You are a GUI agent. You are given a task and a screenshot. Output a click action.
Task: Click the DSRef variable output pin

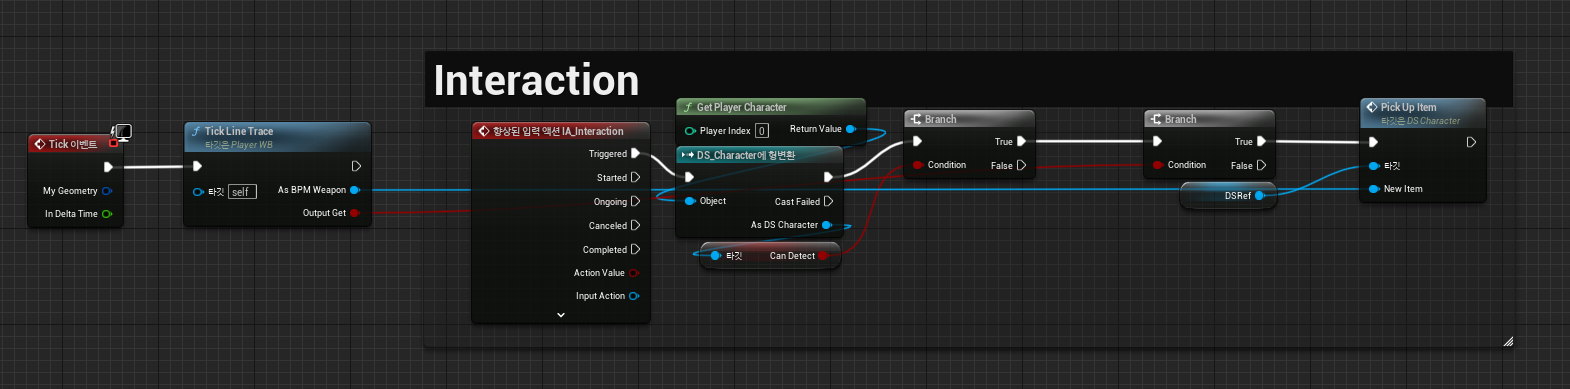pyautogui.click(x=1260, y=196)
